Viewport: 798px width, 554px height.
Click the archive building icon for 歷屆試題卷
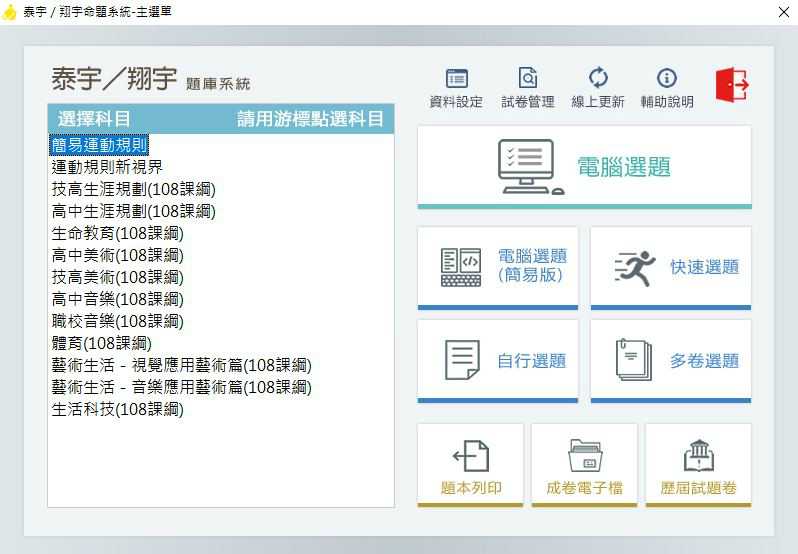tap(699, 455)
